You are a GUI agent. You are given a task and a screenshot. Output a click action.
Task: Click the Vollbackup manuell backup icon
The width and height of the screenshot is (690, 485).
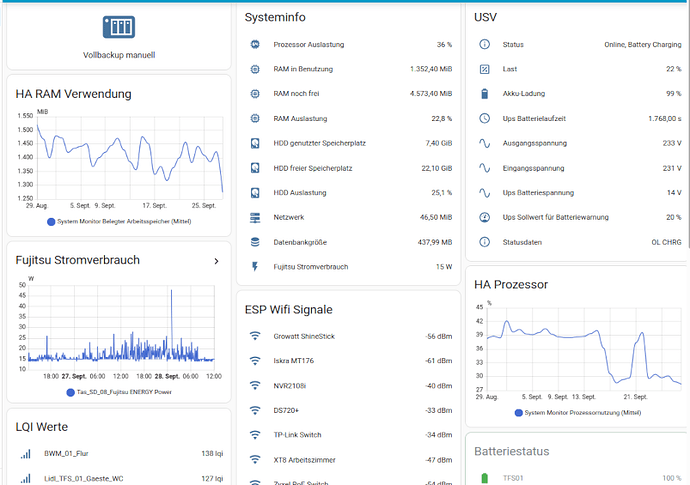pyautogui.click(x=119, y=25)
